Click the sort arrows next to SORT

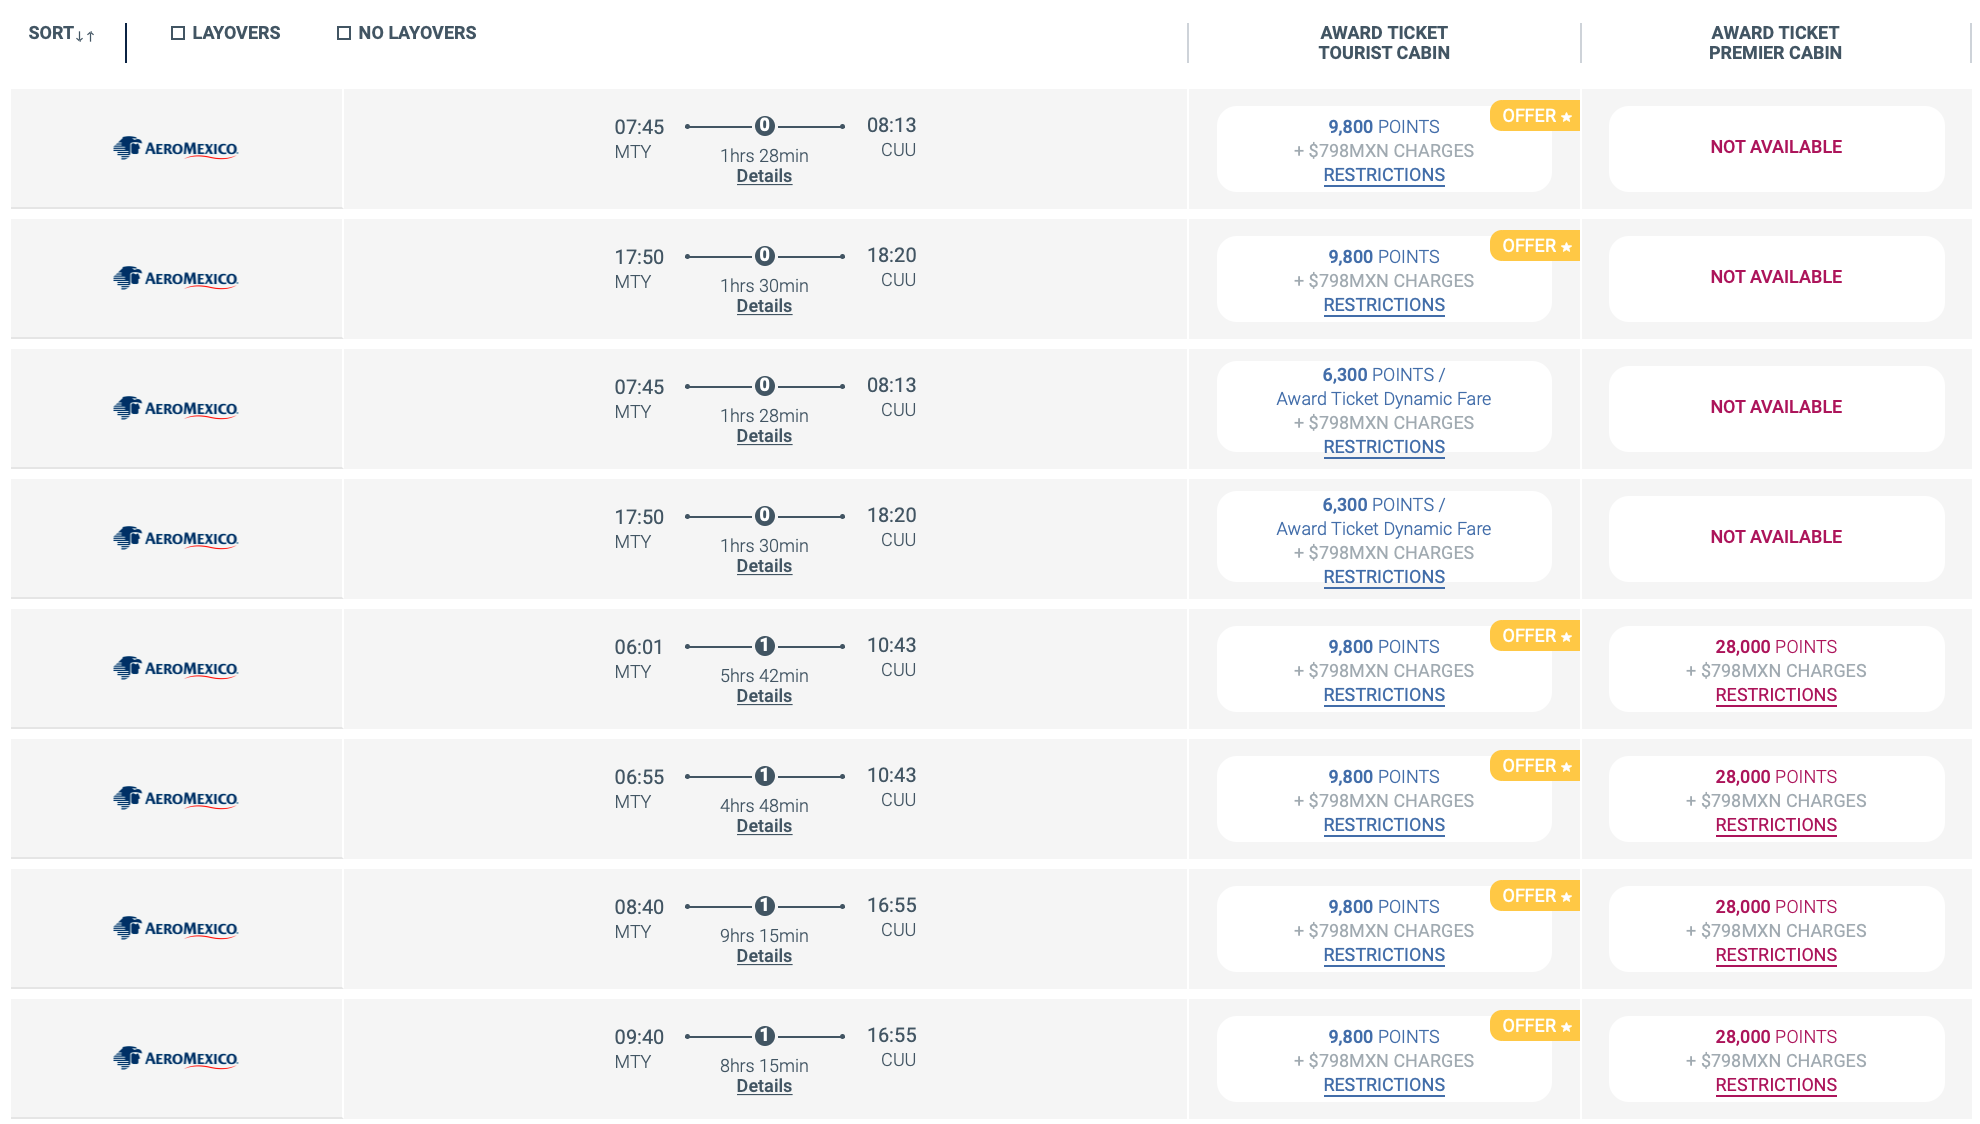click(84, 33)
